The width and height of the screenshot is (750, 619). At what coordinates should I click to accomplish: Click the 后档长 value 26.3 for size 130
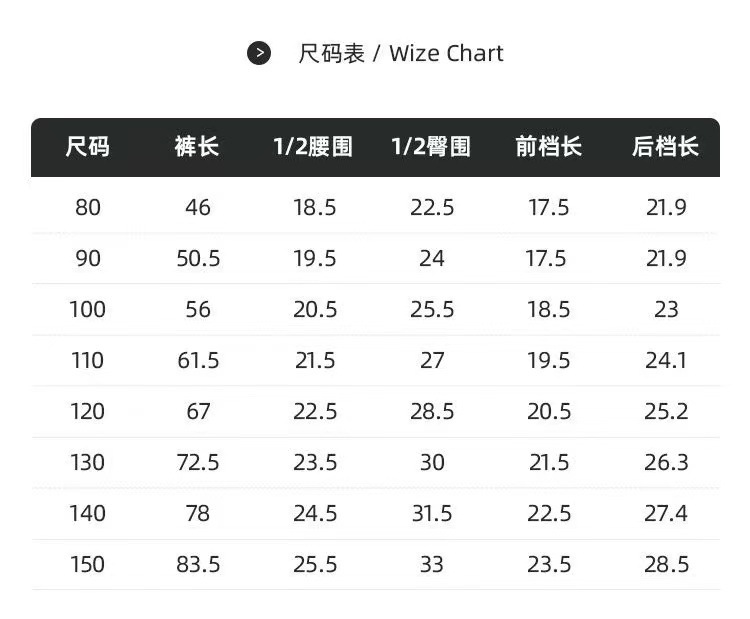click(x=666, y=462)
